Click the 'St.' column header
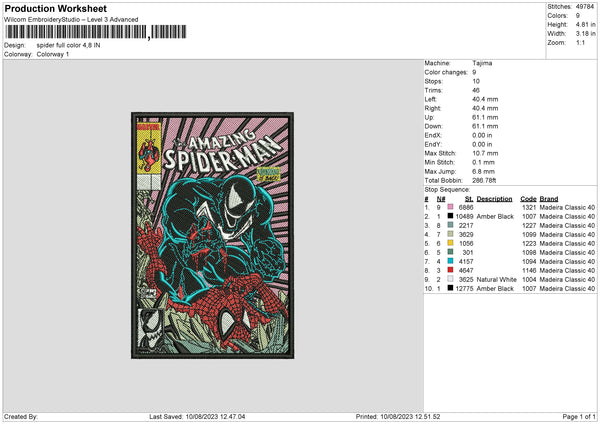This screenshot has width=600, height=424. (x=469, y=199)
